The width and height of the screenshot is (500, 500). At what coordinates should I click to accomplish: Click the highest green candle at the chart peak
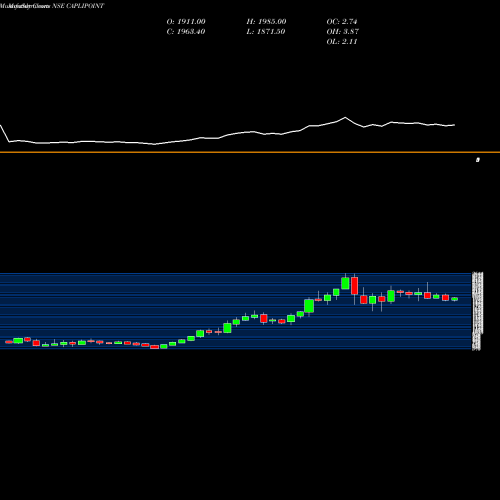tap(345, 283)
